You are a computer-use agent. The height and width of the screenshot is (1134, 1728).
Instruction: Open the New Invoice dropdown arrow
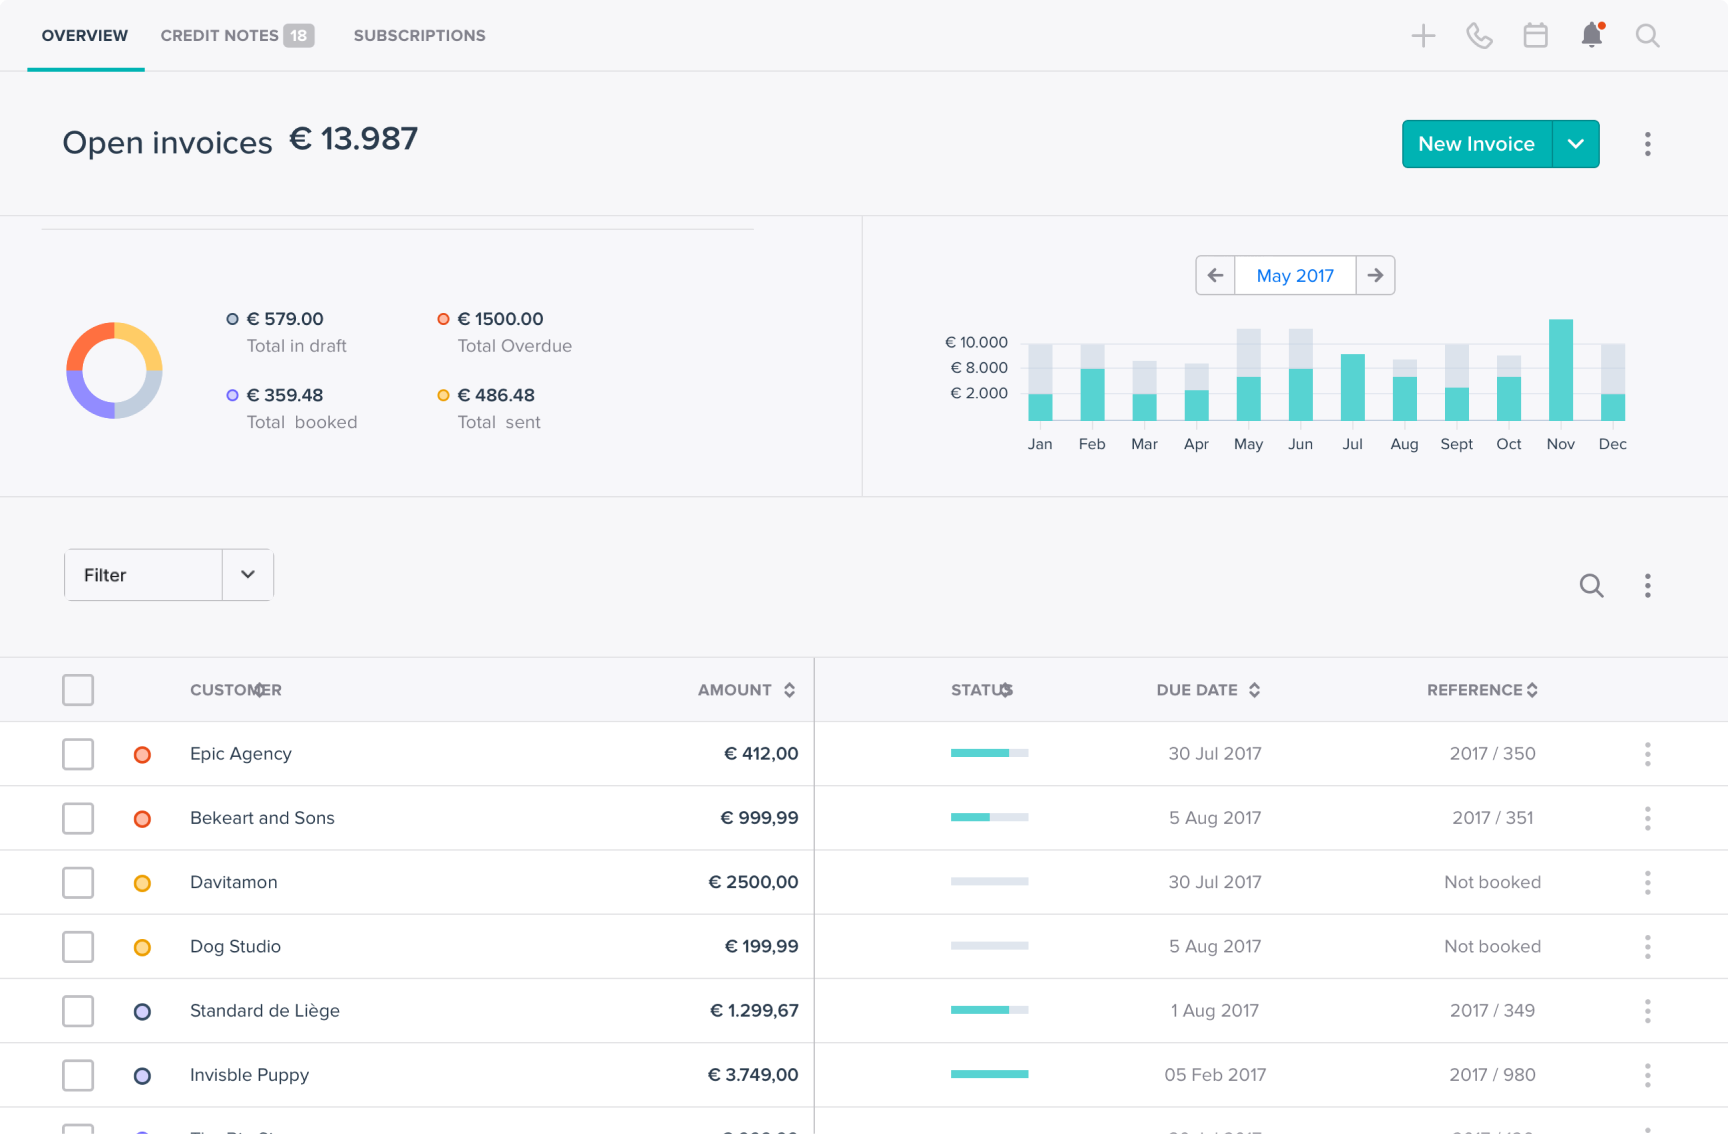[1575, 144]
